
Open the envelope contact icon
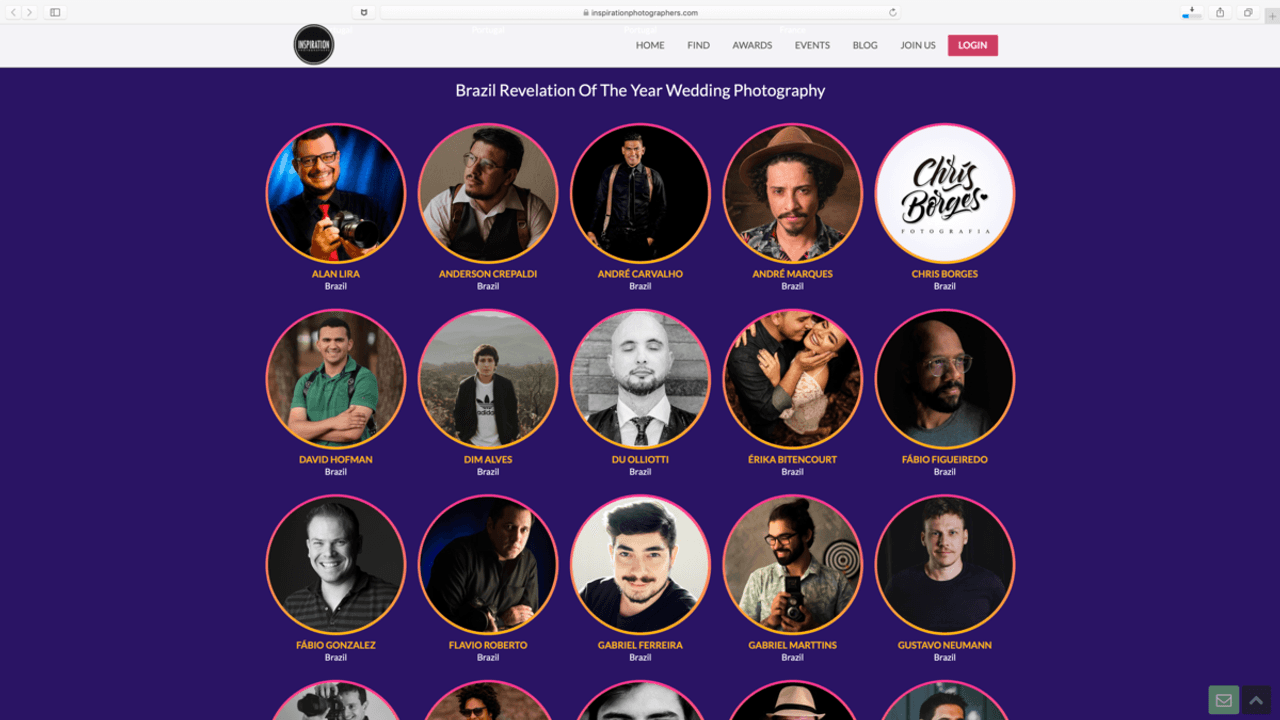[1223, 700]
